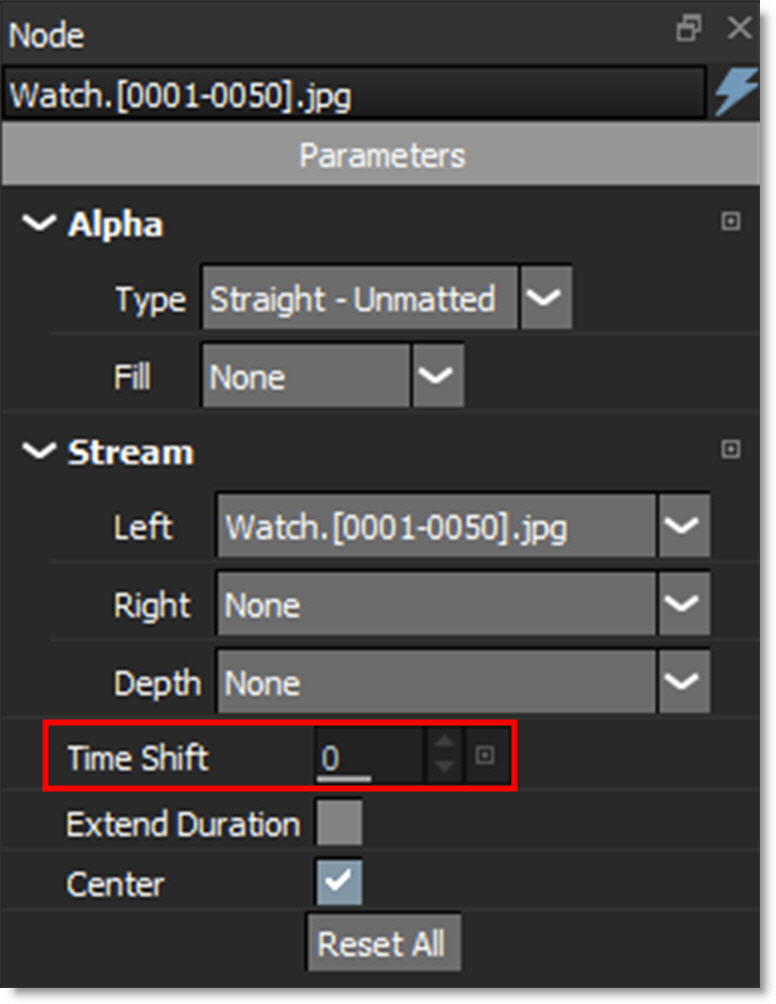Click the float panel icon in Node header

coord(689,29)
